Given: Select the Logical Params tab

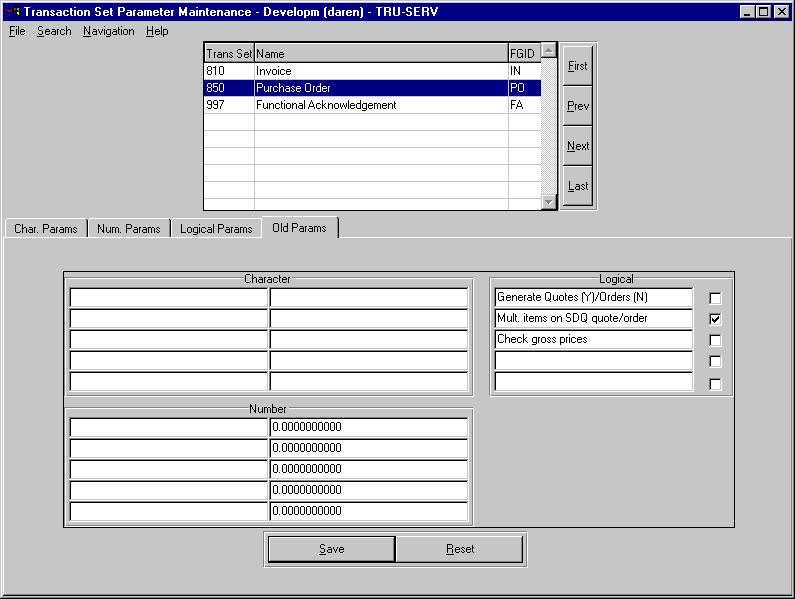Looking at the screenshot, I should tap(216, 229).
